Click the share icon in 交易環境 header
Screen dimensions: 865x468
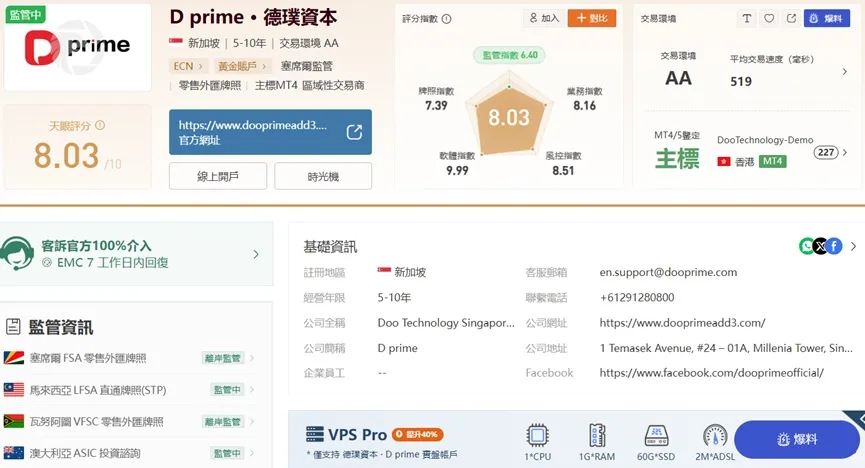coord(792,18)
